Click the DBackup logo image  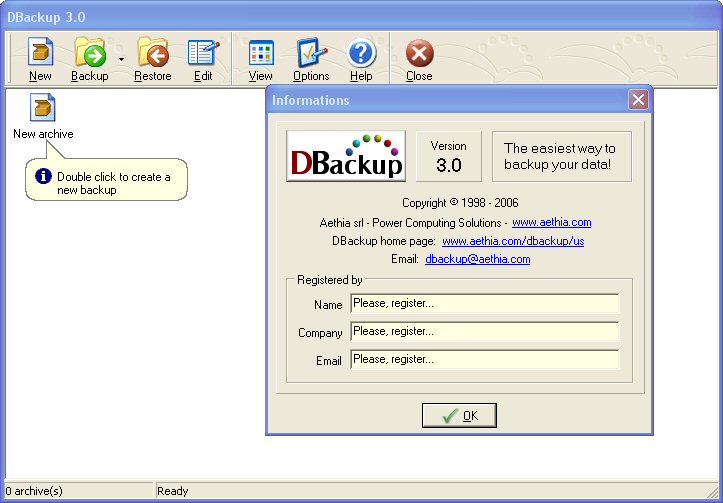pos(346,156)
